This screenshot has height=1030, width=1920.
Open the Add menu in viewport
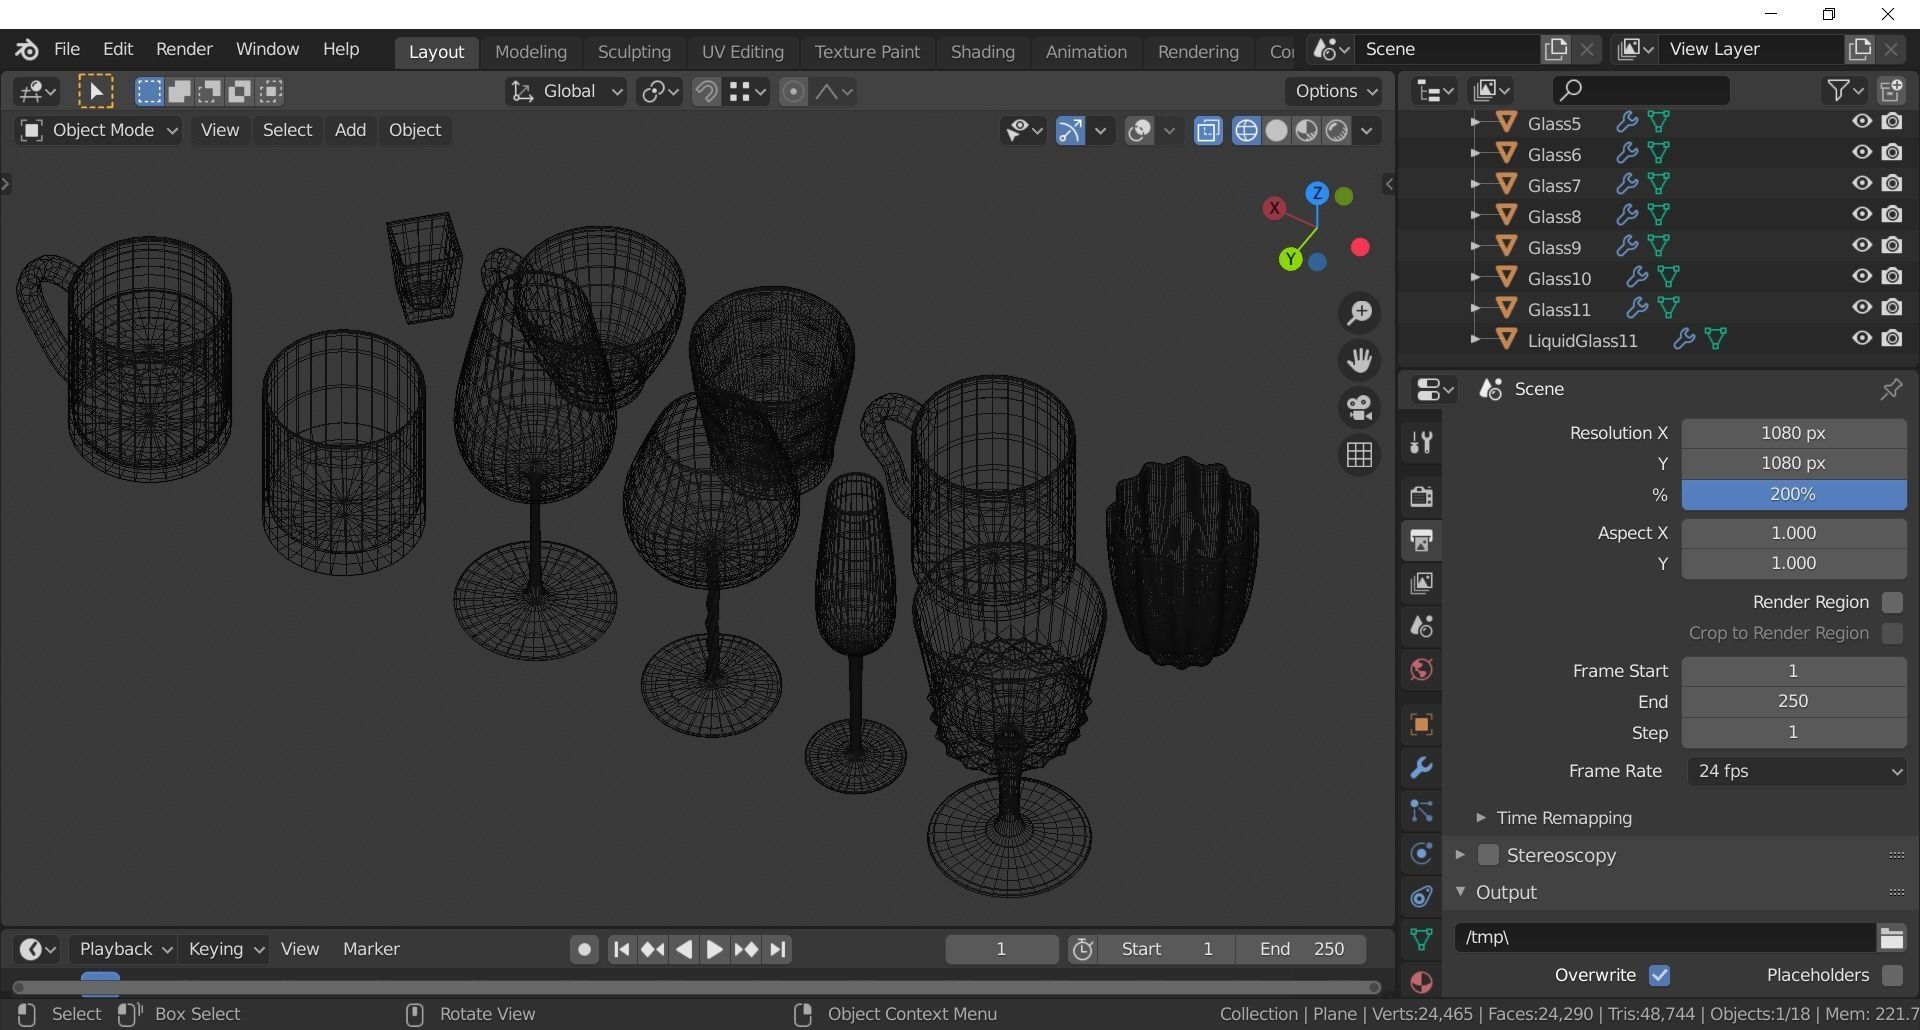click(350, 130)
